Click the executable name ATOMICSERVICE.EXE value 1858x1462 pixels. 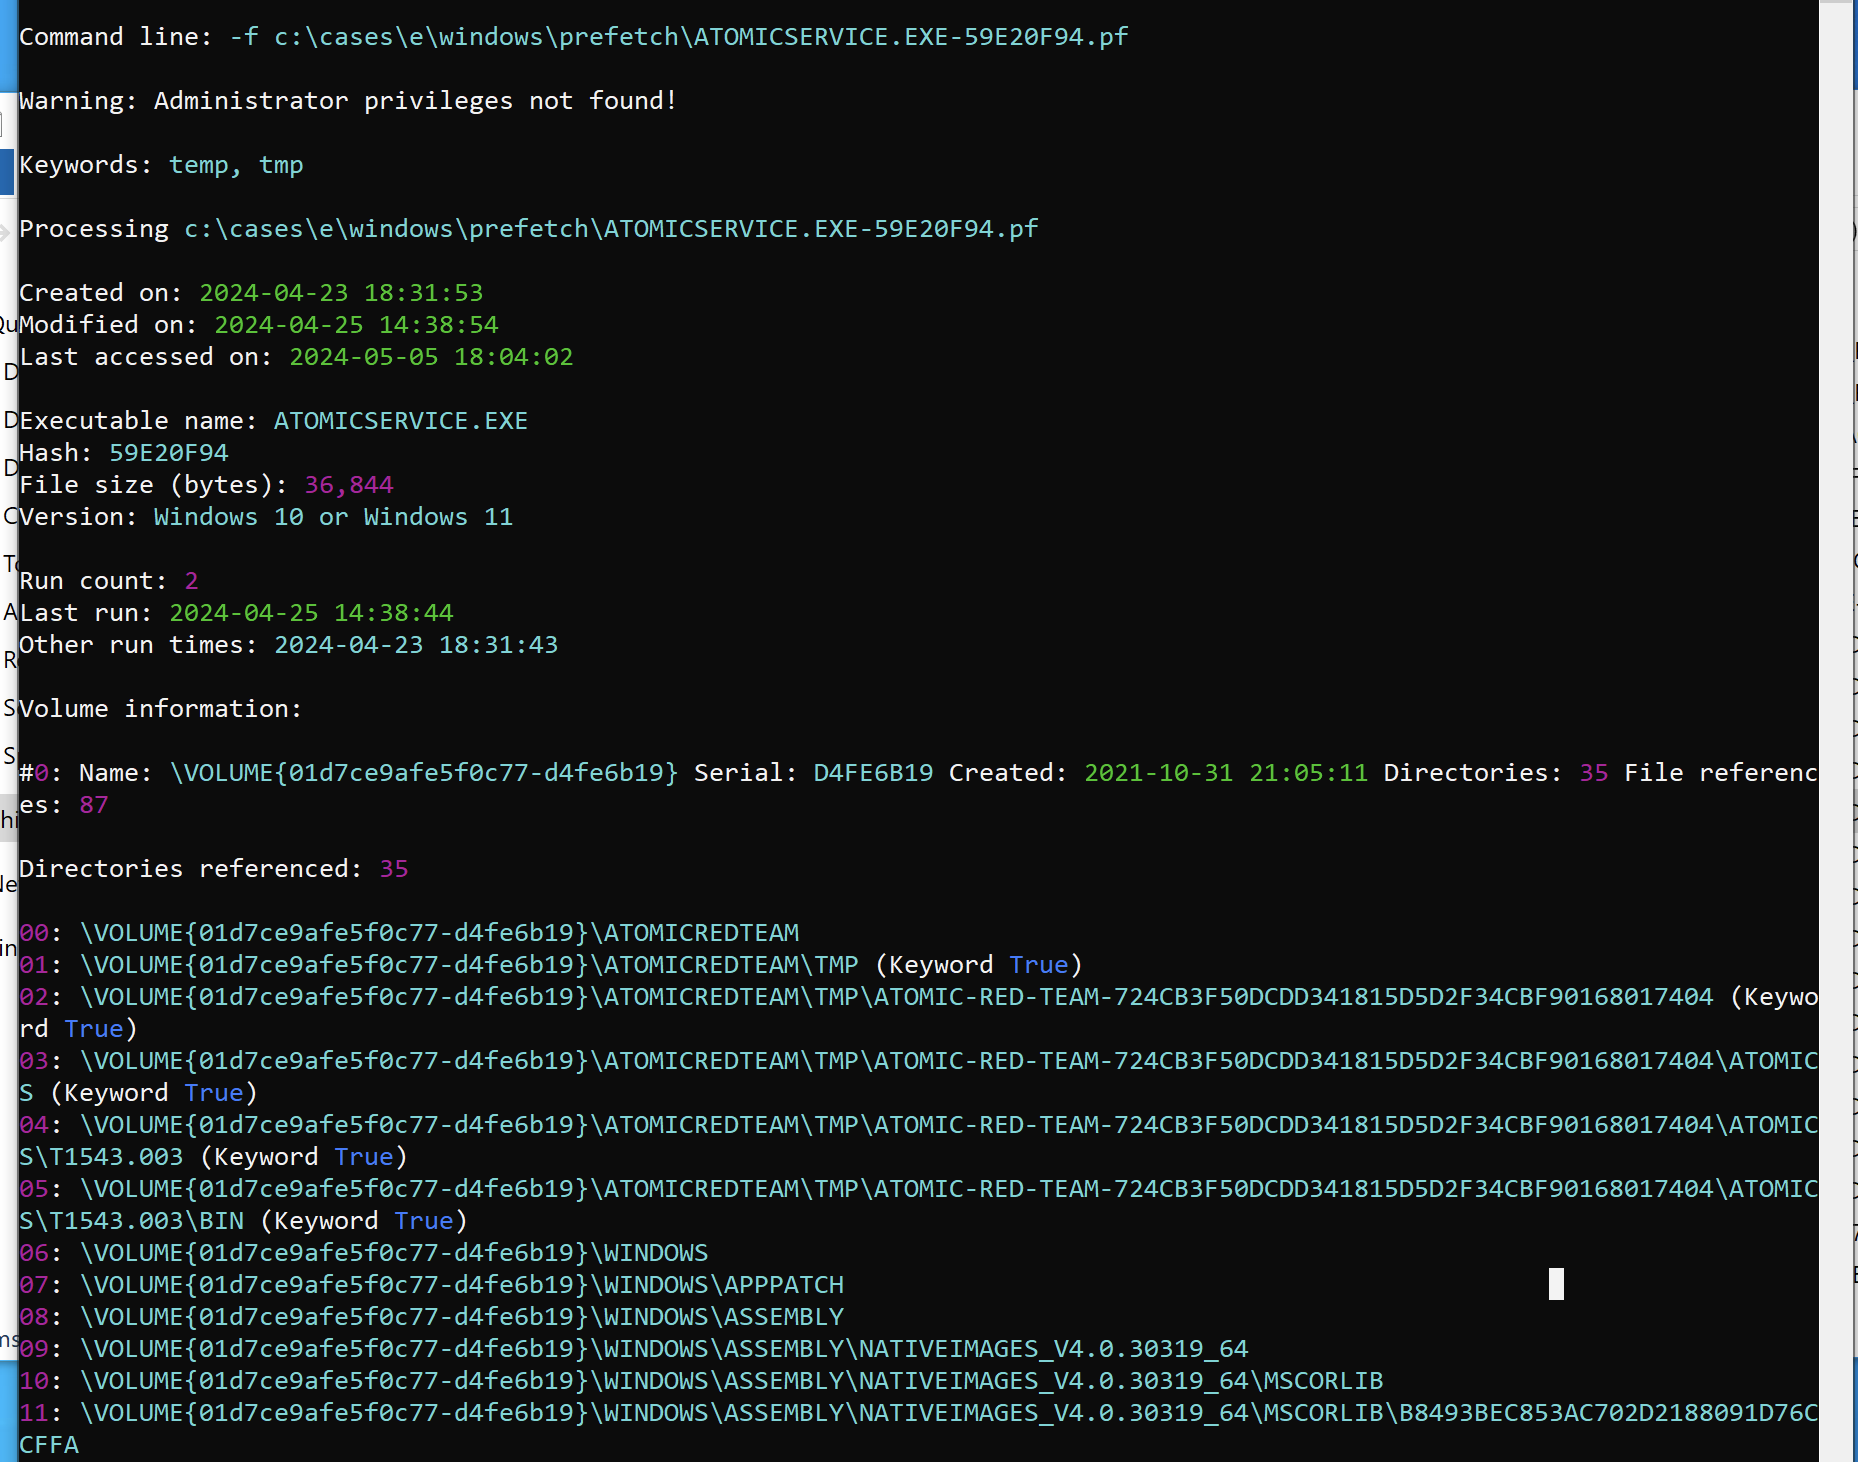coord(401,421)
